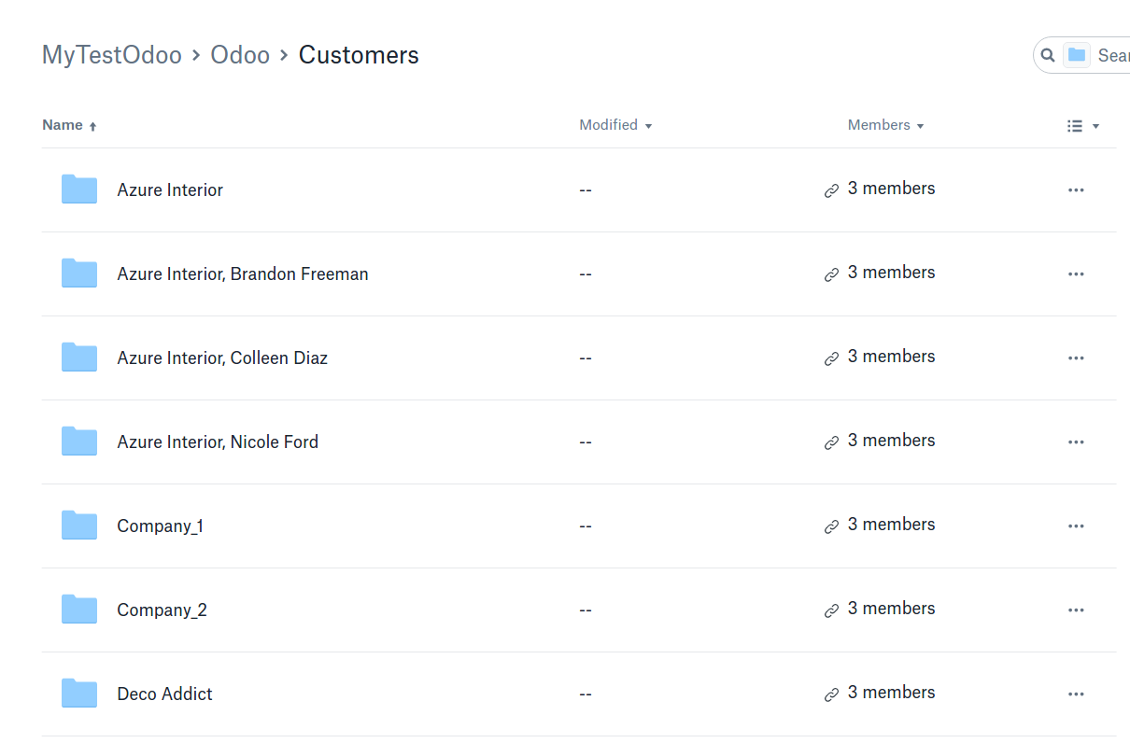Open the Azure Interior, Nicole Ford folder
The width and height of the screenshot is (1130, 743).
(x=217, y=442)
